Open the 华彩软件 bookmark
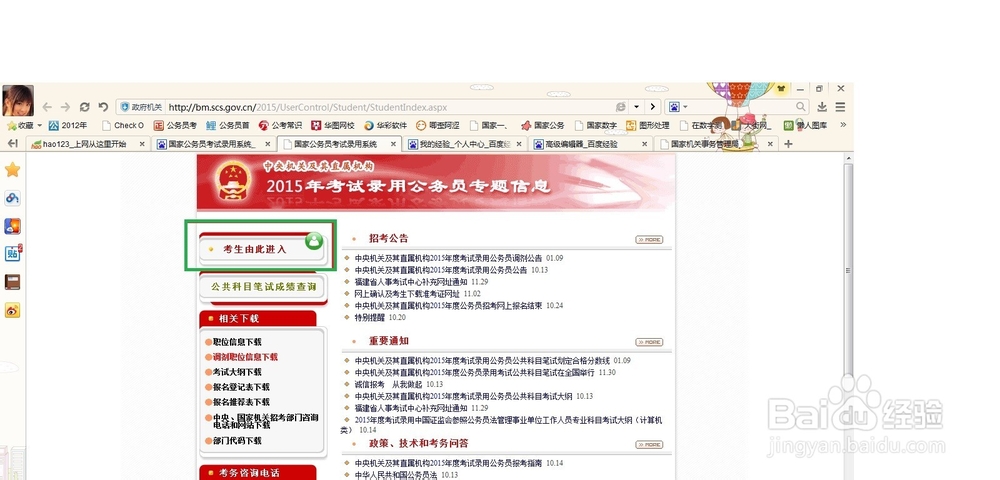The height and width of the screenshot is (480, 1000). tap(385, 126)
